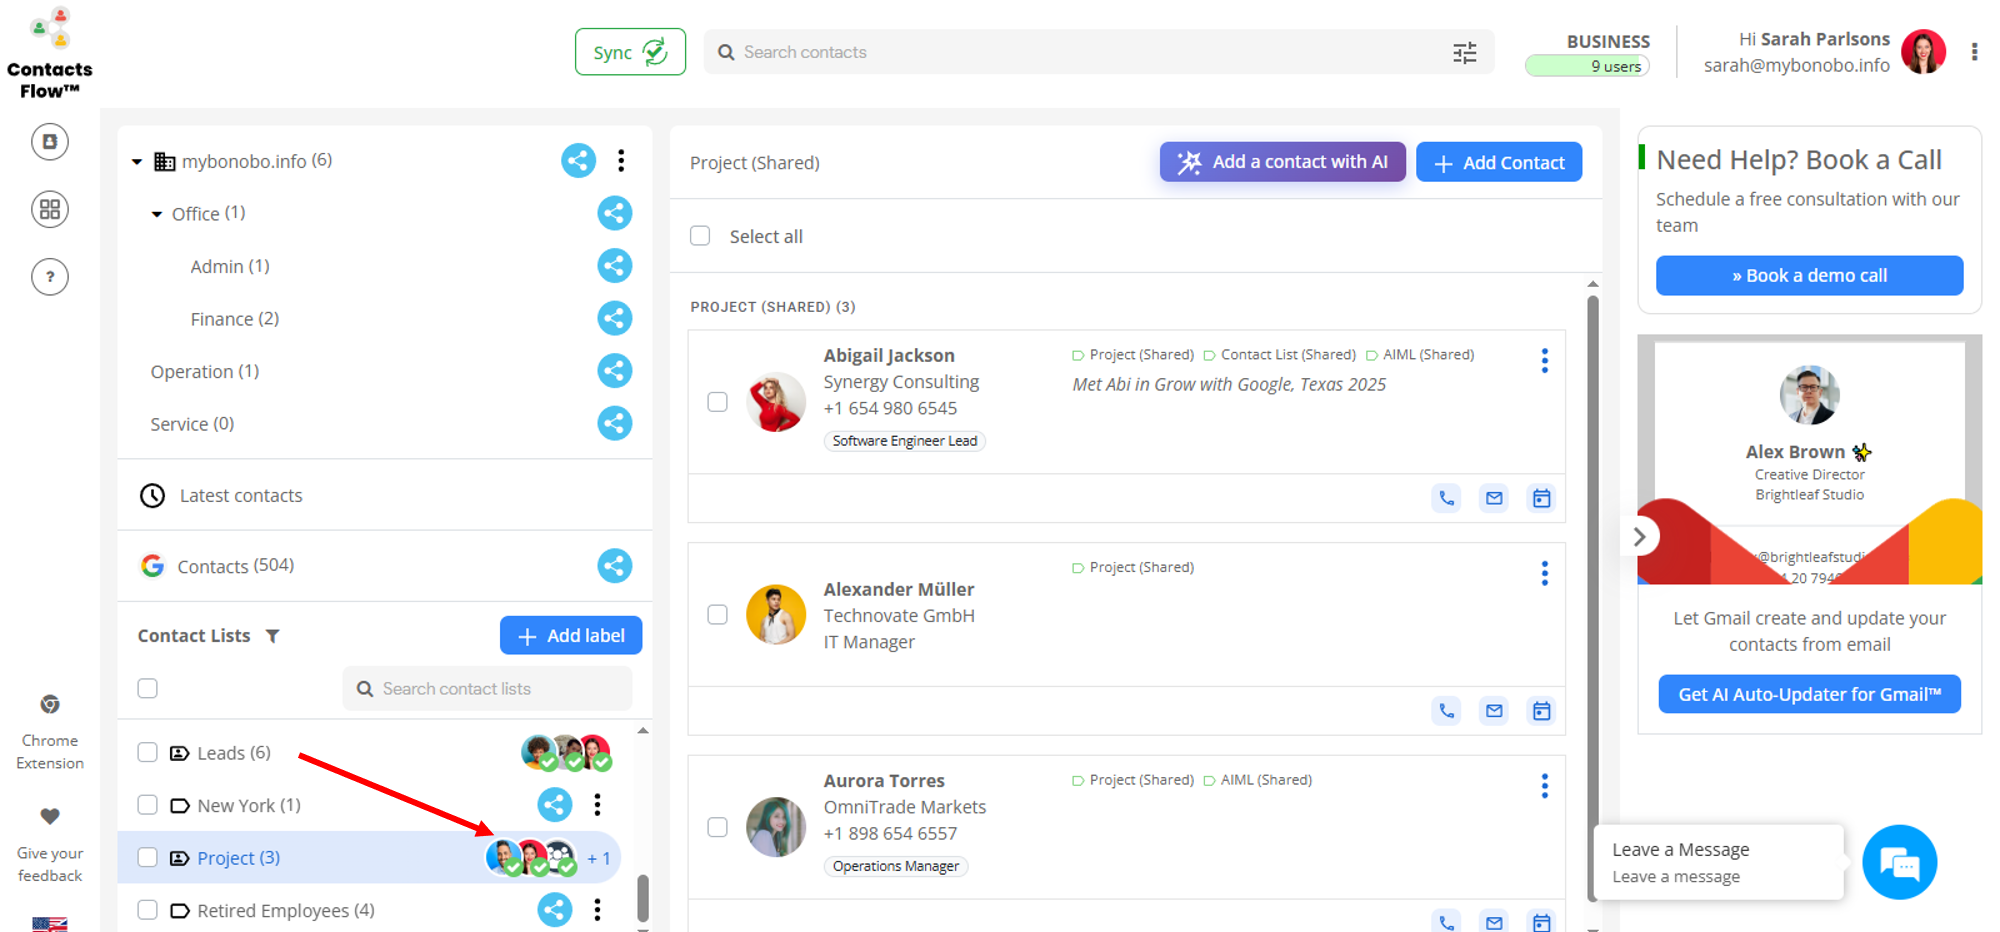Collapse the Office folder

coord(157,214)
